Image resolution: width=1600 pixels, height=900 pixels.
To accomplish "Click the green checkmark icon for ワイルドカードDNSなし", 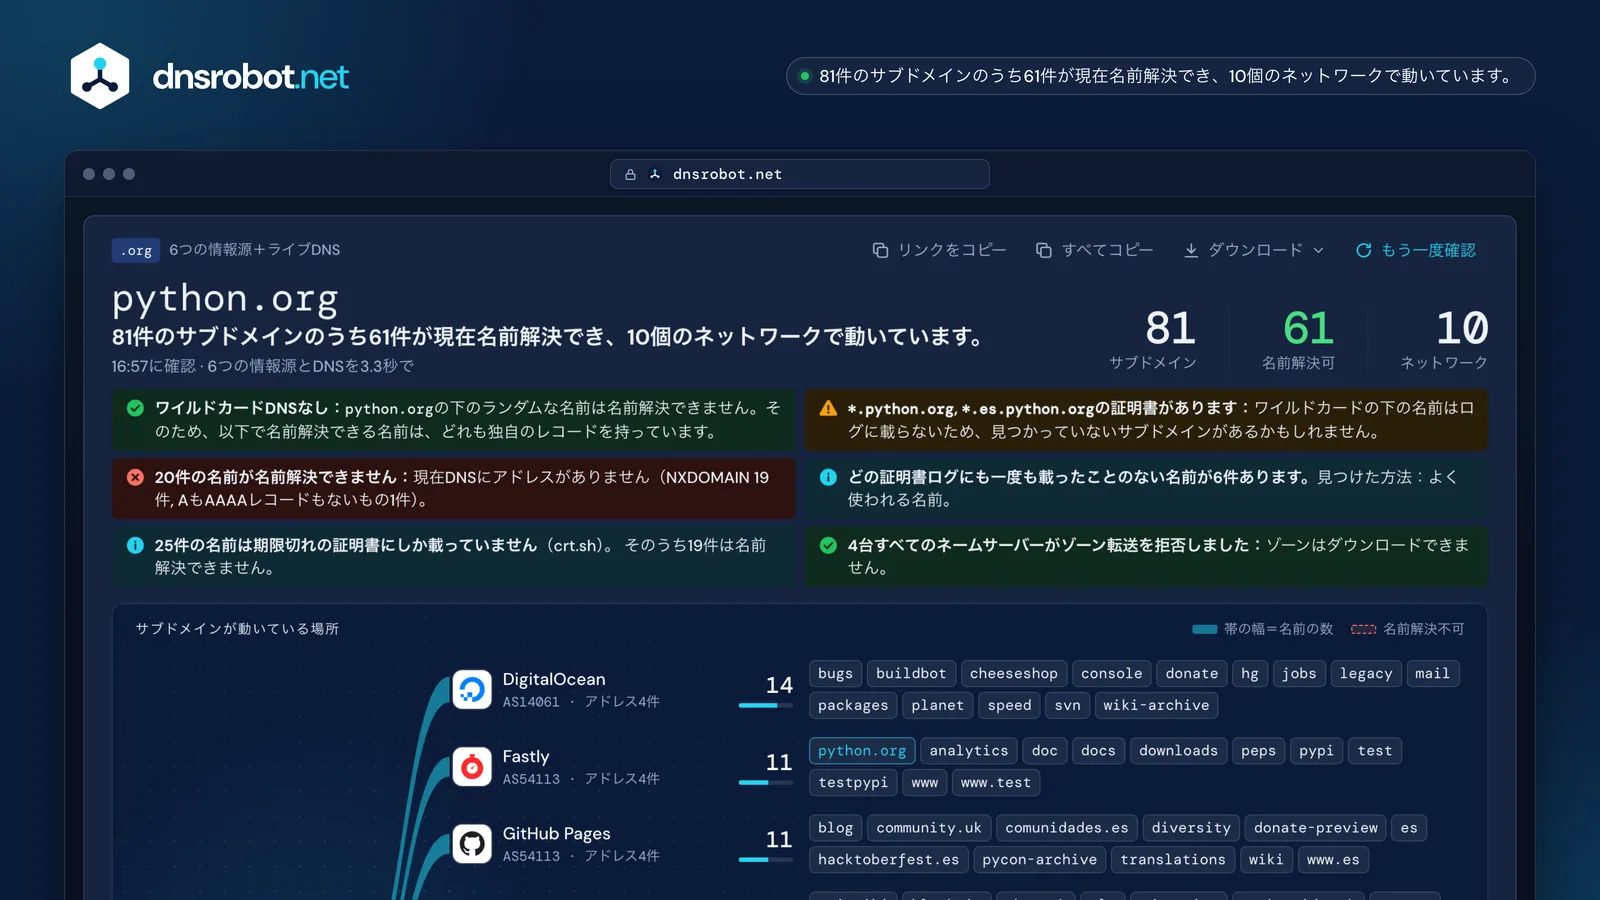I will 135,408.
